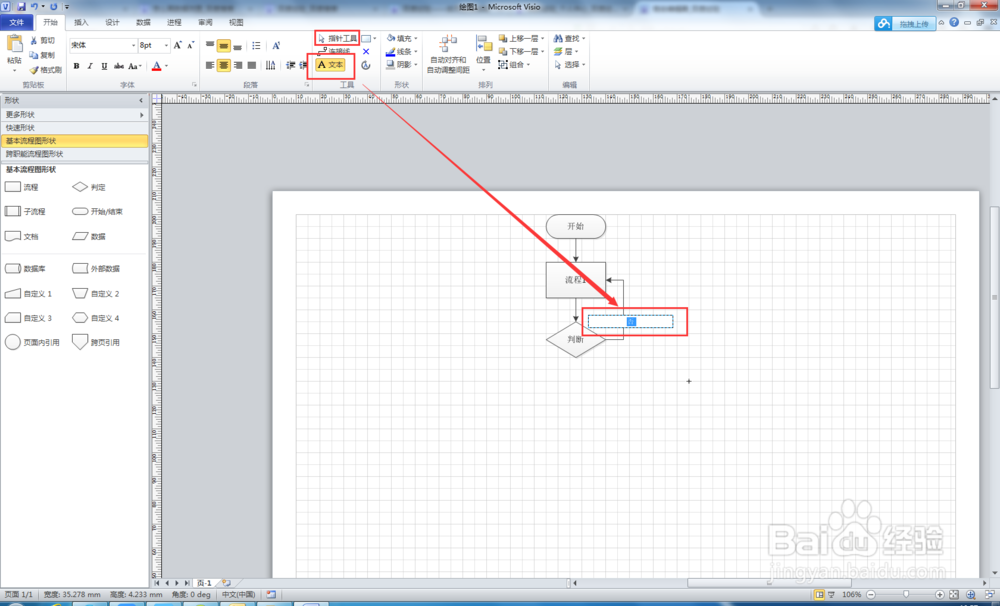Click the Save icon in quick access toolbar

coord(21,6)
